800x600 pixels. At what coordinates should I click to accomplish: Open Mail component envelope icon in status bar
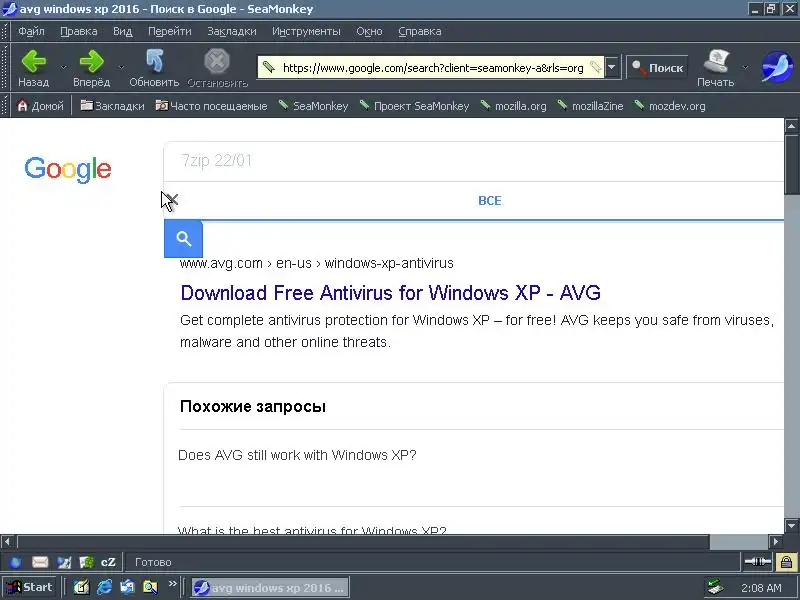(x=40, y=562)
